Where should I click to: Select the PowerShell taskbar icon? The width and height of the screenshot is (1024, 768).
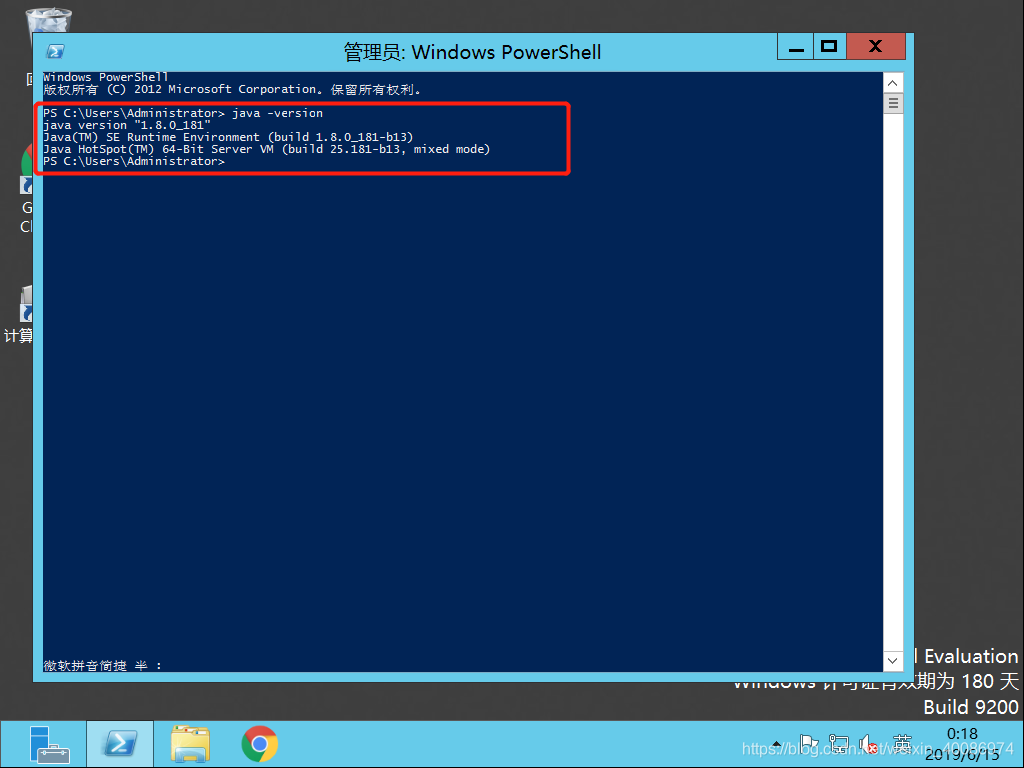(x=120, y=744)
